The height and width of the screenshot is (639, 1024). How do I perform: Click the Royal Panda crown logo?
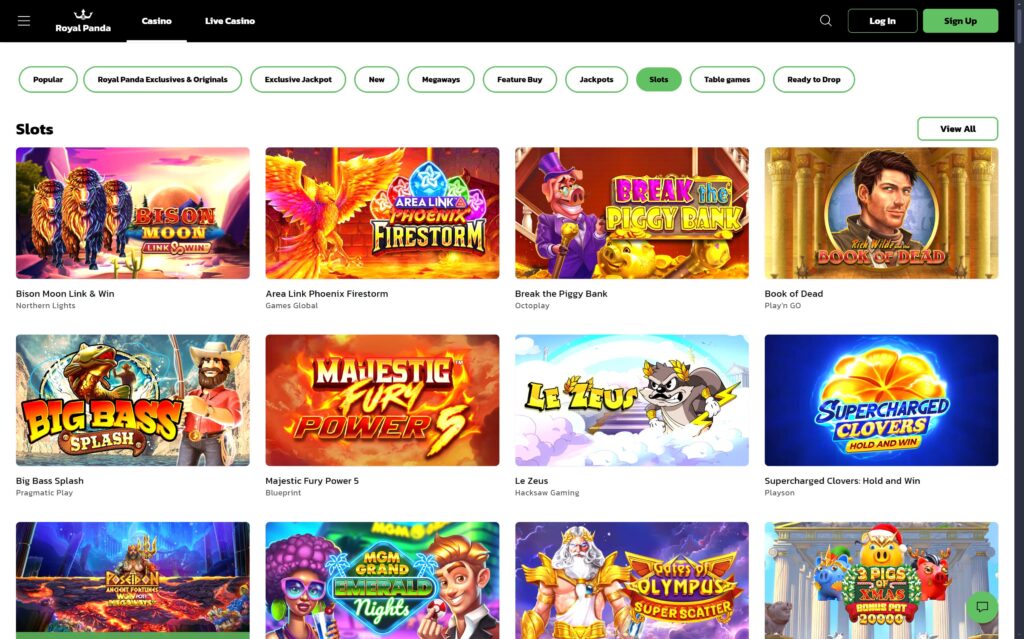point(83,20)
